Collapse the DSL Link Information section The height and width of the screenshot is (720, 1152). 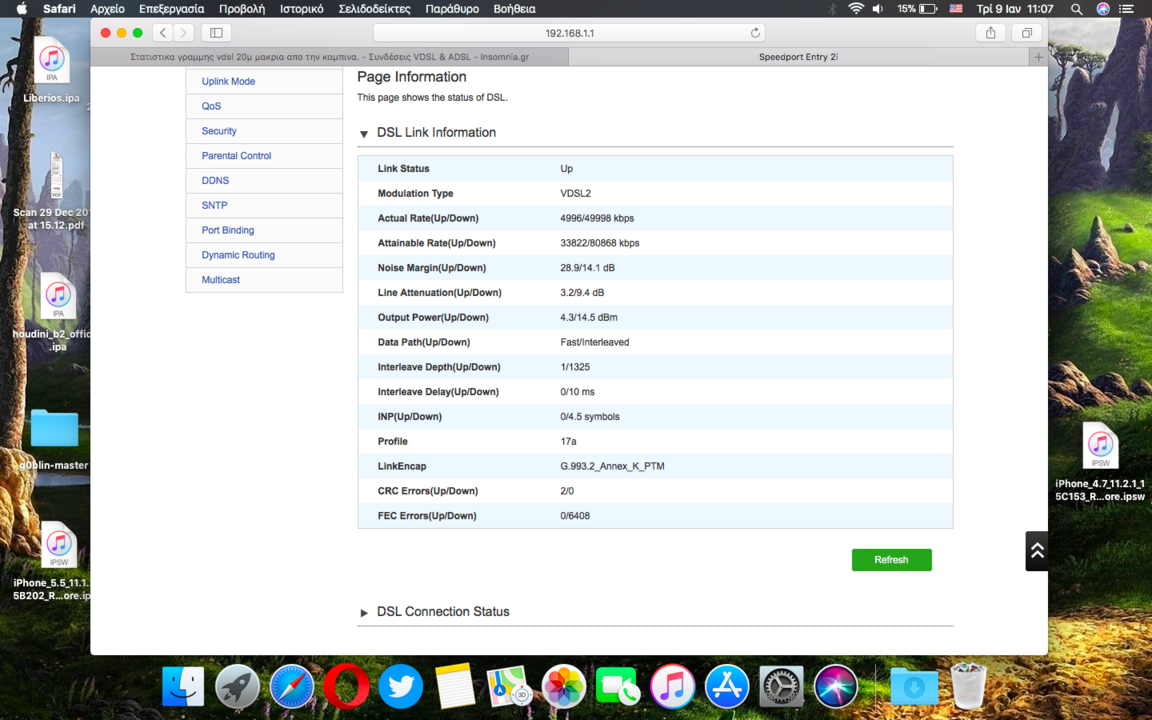tap(364, 134)
